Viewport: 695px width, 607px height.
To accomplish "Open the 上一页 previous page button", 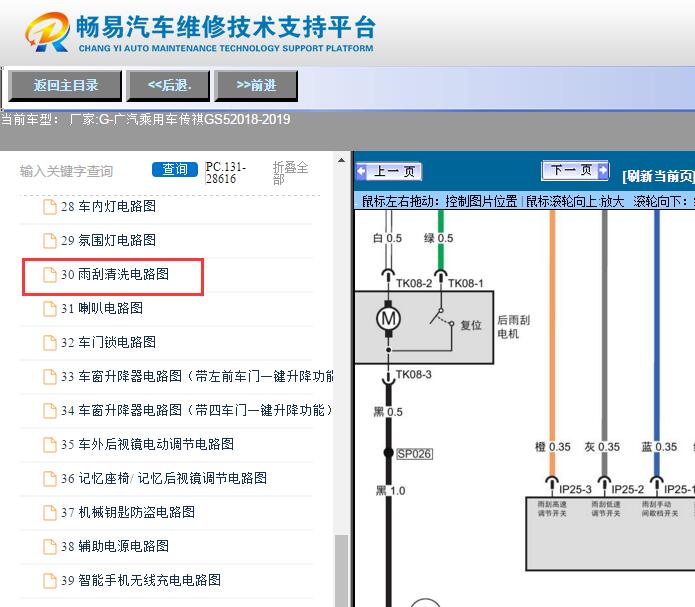I will pyautogui.click(x=389, y=171).
